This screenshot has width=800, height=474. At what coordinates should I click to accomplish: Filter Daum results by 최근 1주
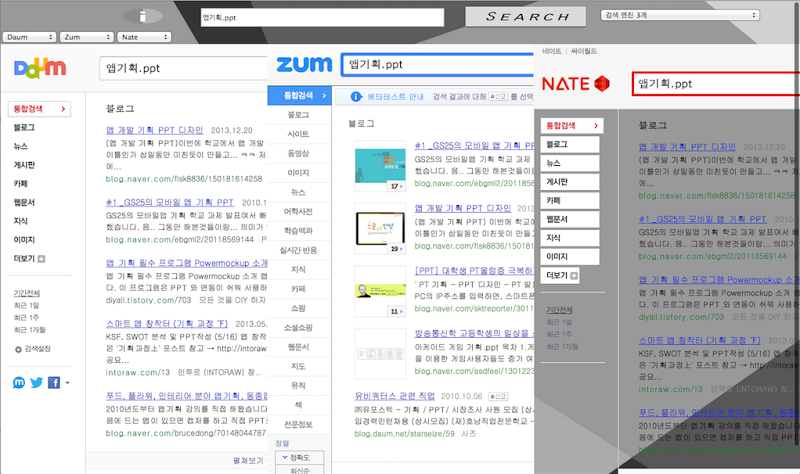[27, 317]
